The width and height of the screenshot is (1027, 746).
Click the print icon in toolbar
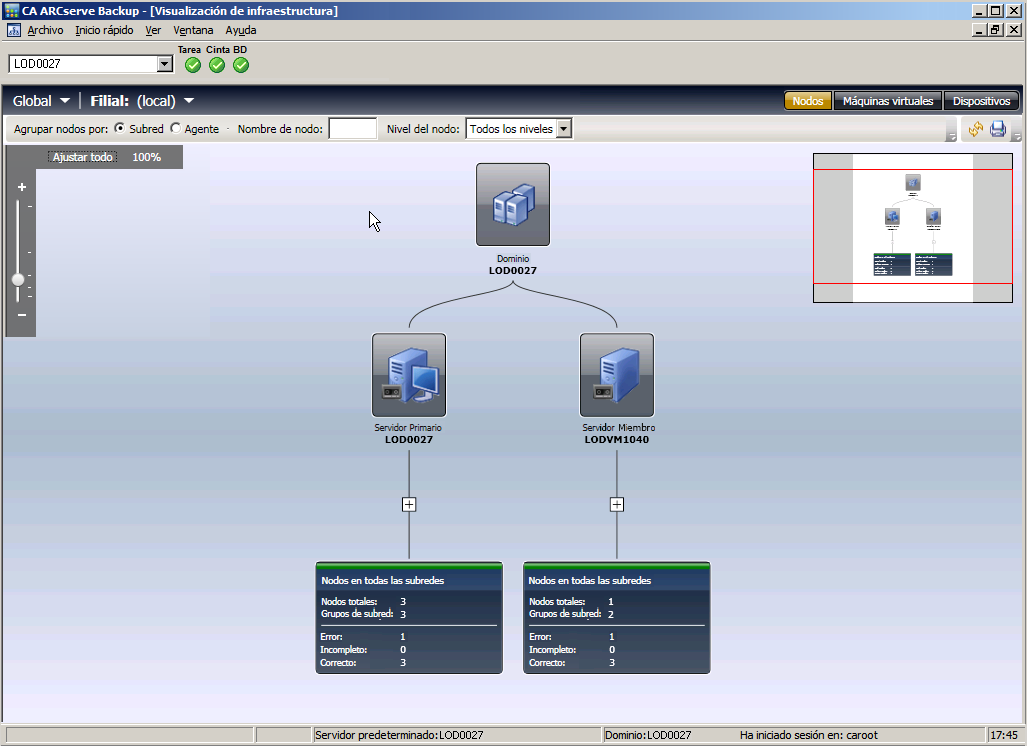point(998,129)
